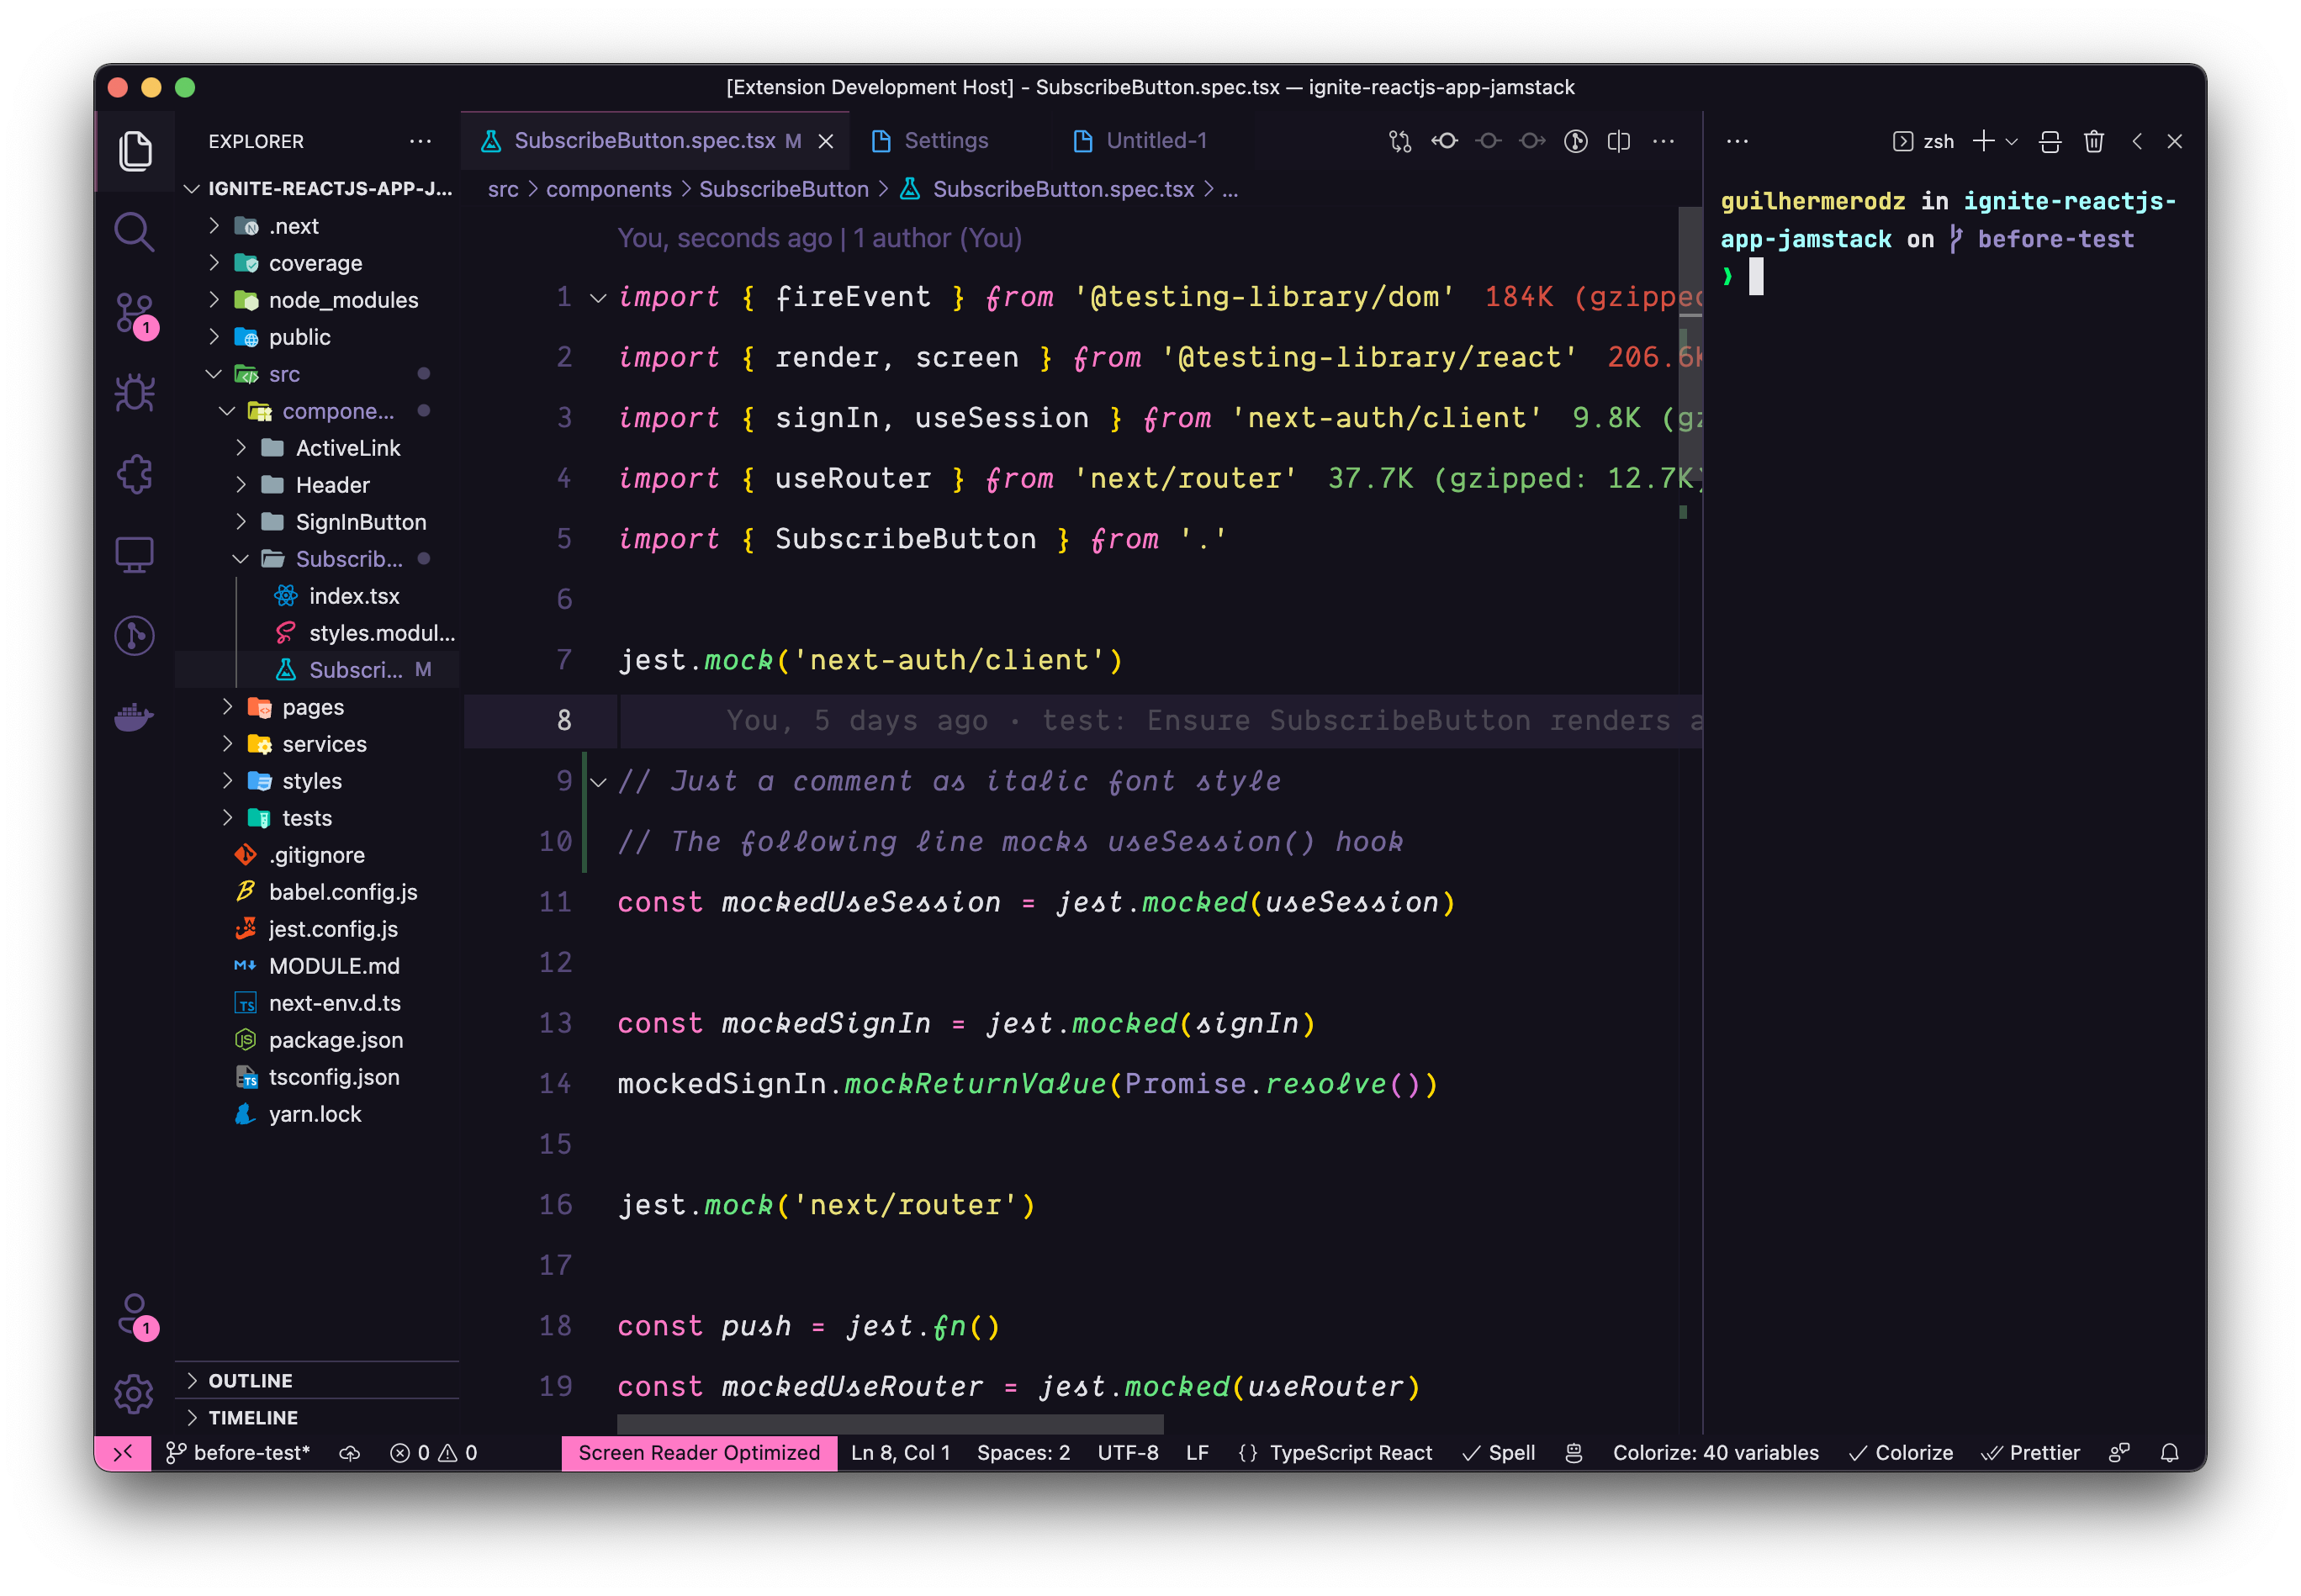Expand the node_modules folder
The height and width of the screenshot is (1596, 2301).
coord(318,300)
